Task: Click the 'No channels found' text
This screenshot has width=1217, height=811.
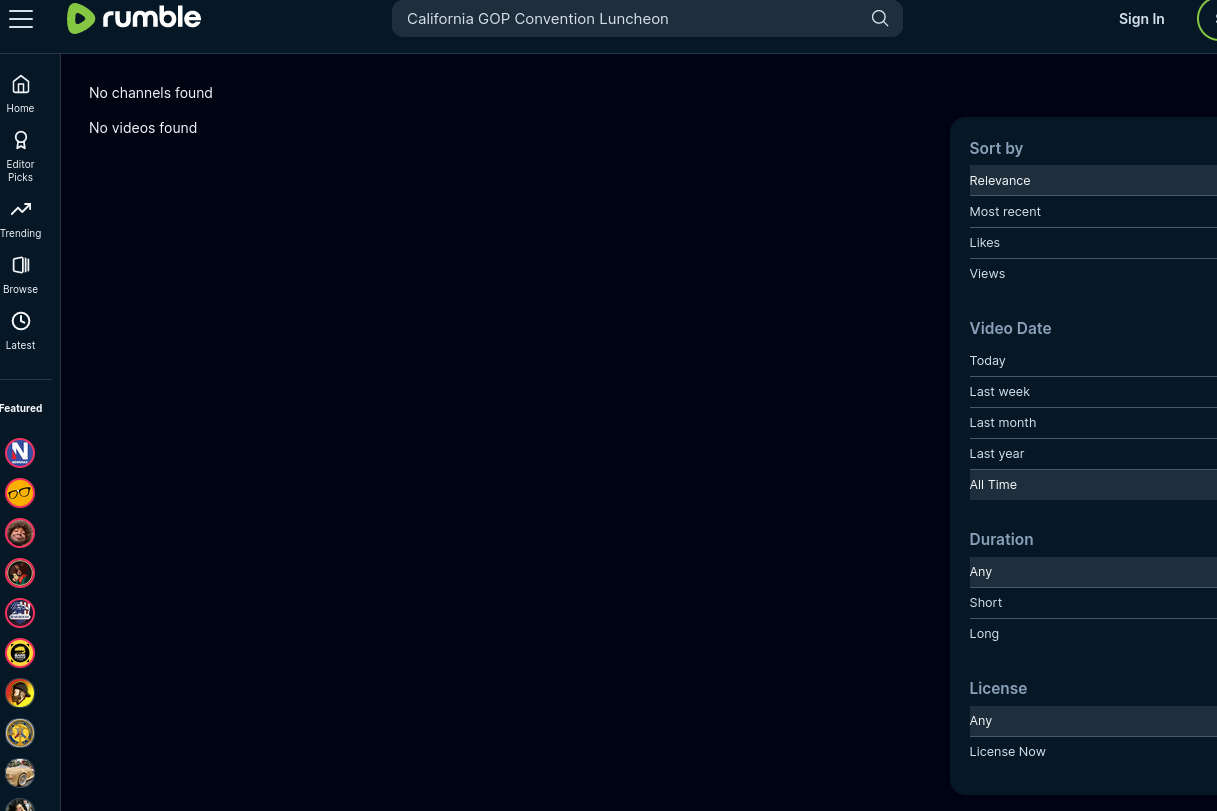Action: (x=151, y=93)
